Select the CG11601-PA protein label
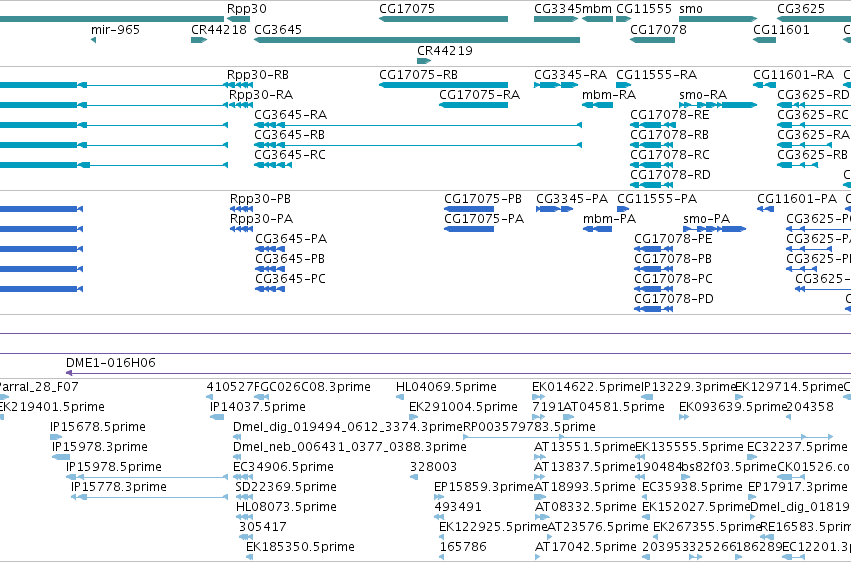This screenshot has width=851, height=562. coord(797,199)
